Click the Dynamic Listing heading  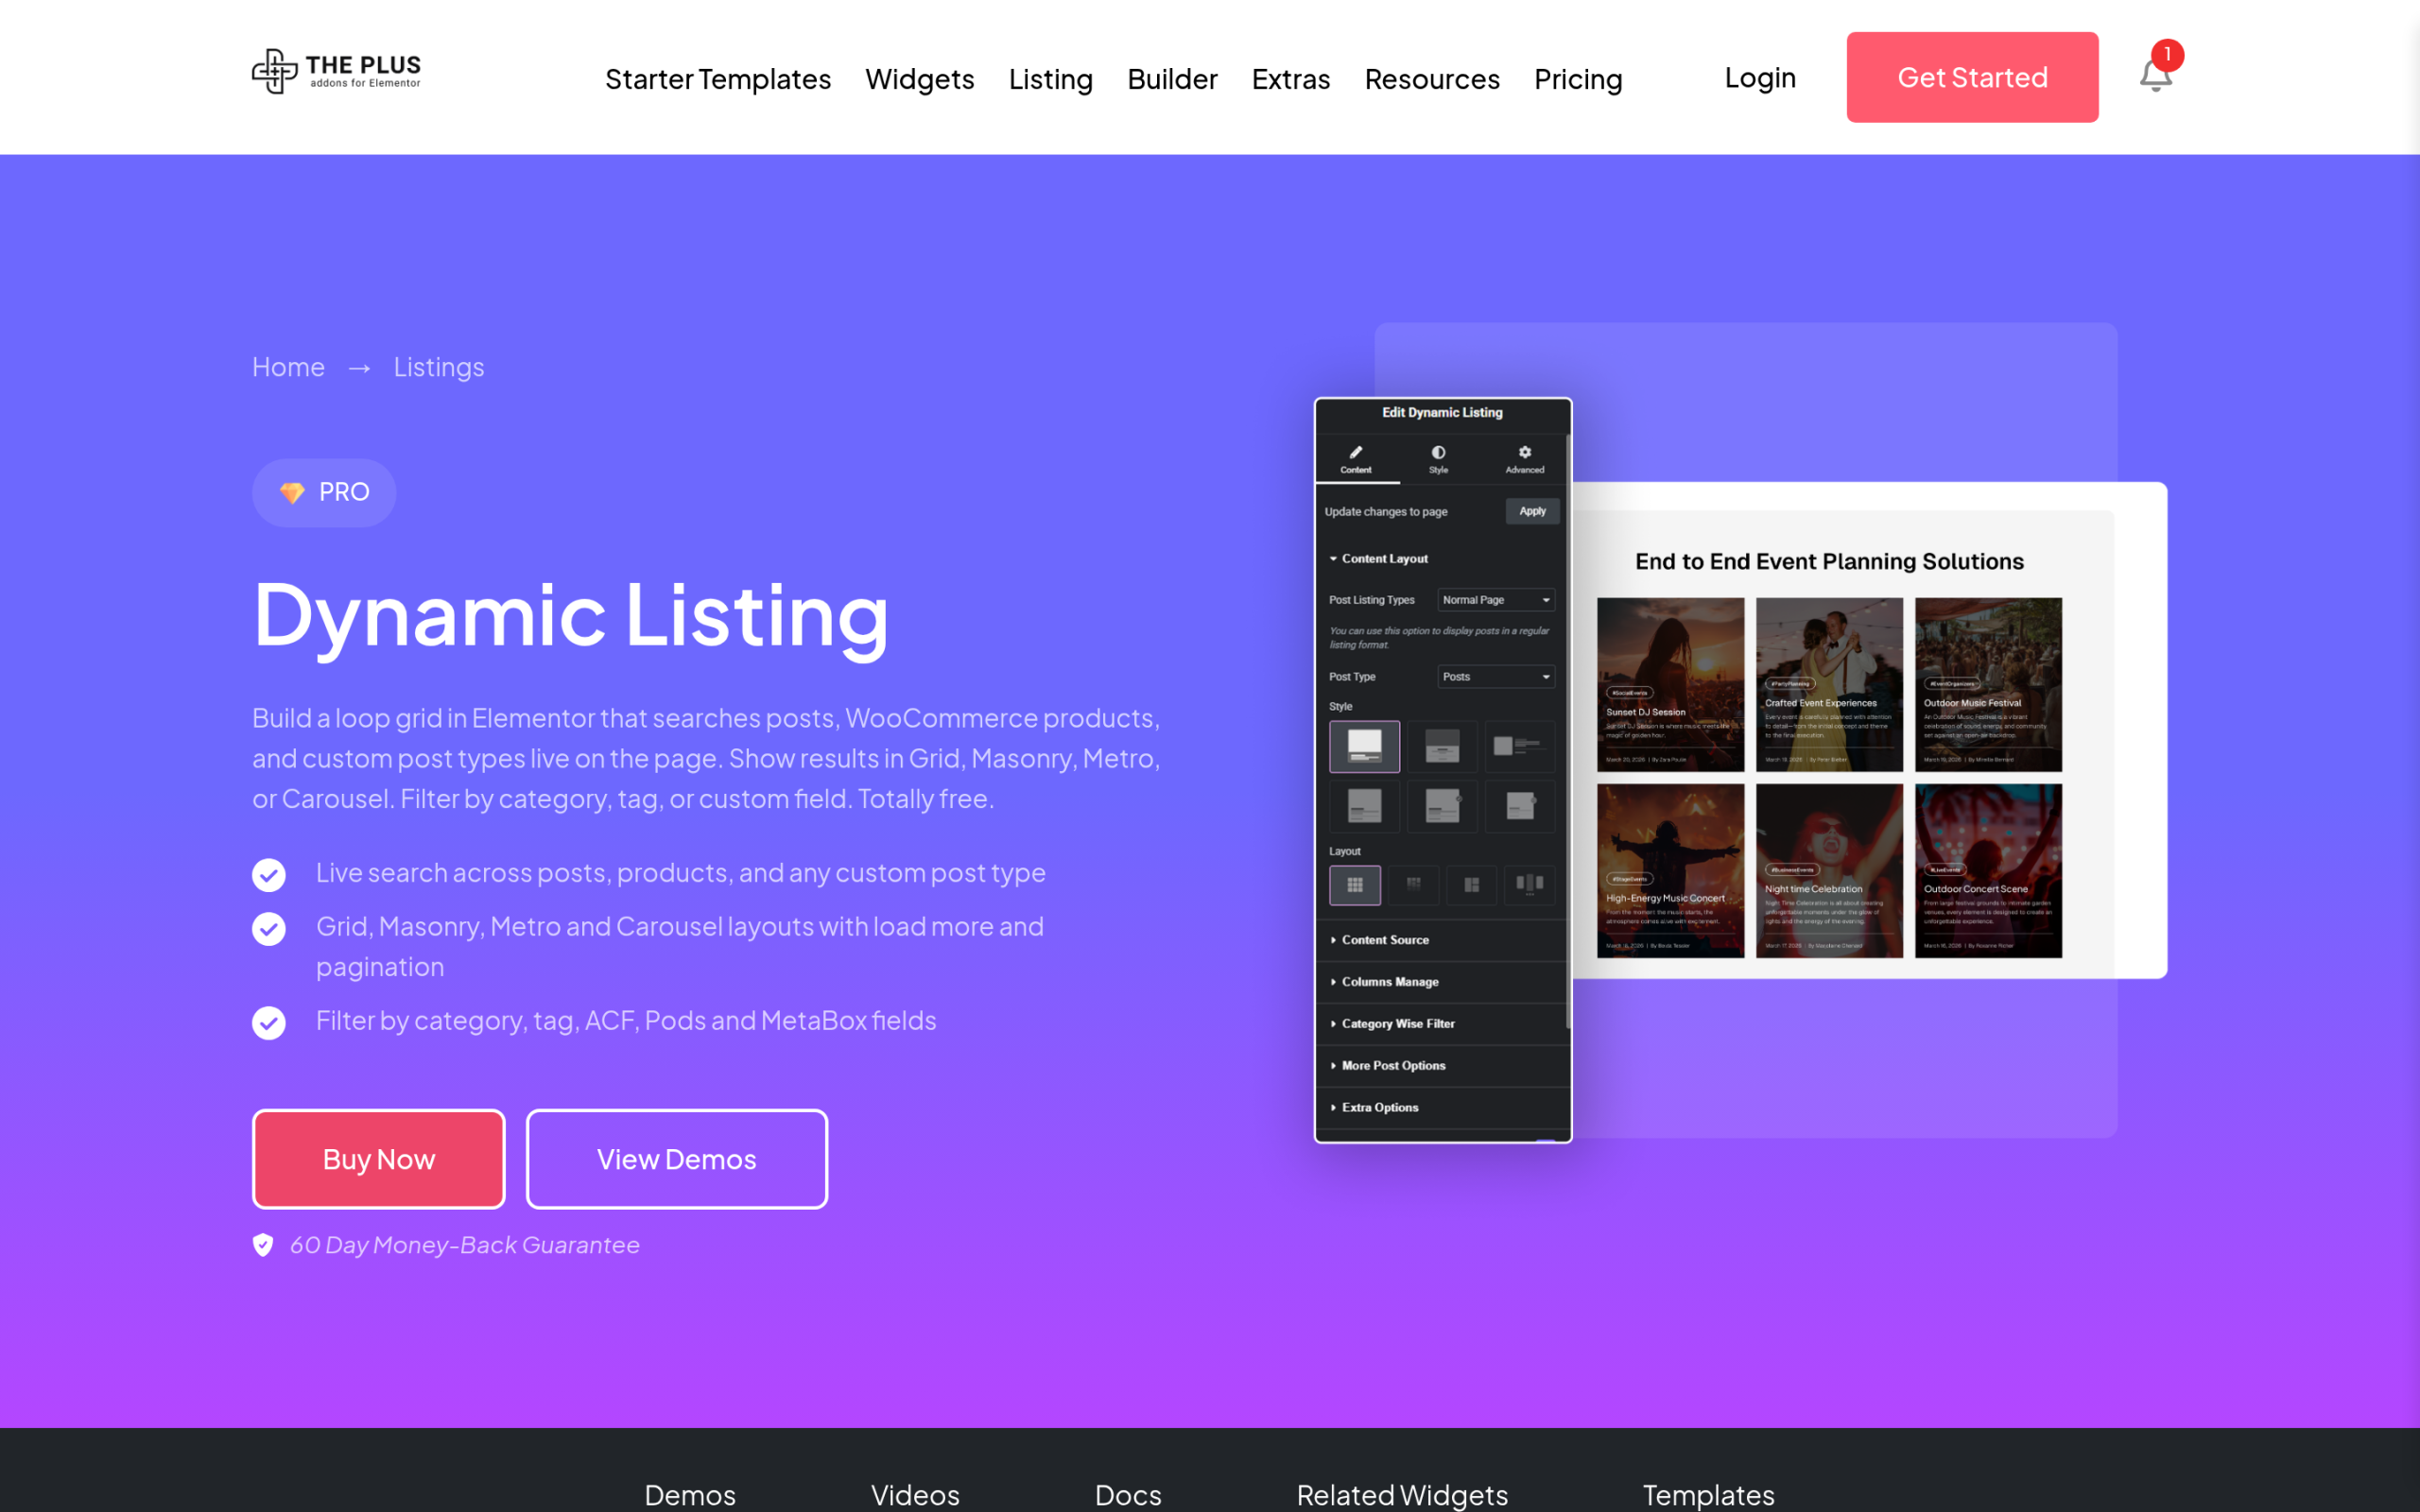tap(571, 616)
